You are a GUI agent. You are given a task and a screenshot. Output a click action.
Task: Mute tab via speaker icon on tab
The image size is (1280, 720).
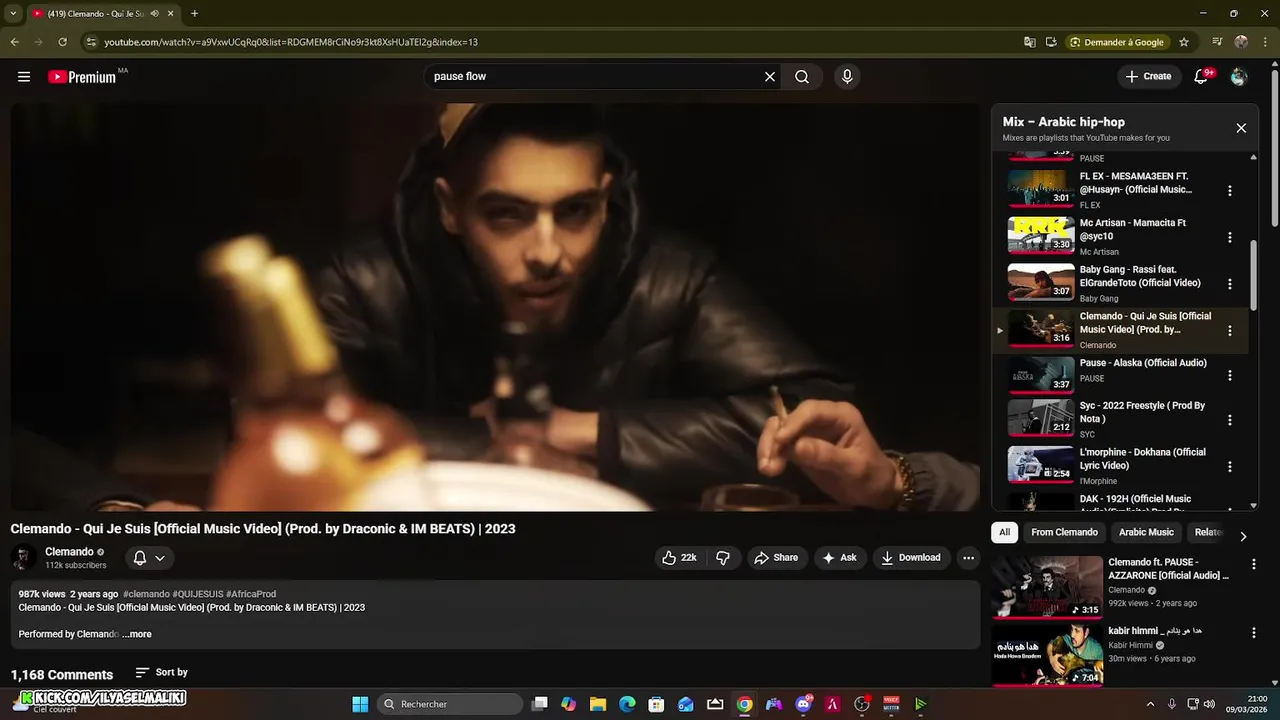click(154, 13)
